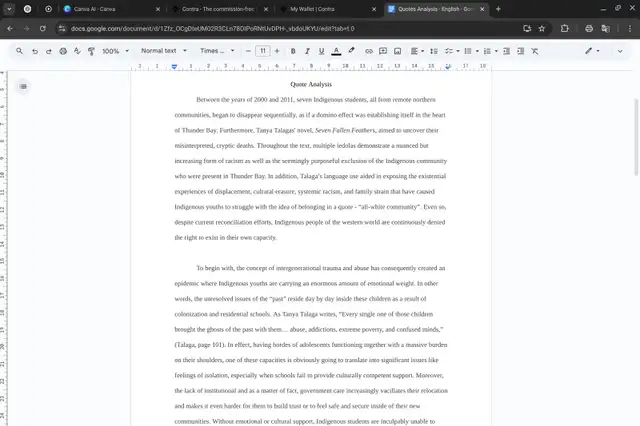This screenshot has width=640, height=426.
Task: Decrease font size with minus button
Action: pos(248,51)
